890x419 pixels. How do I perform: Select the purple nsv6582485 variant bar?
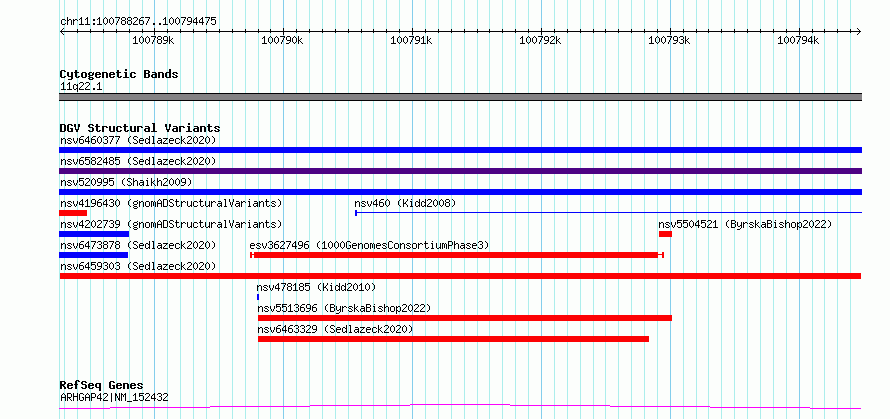click(x=460, y=171)
